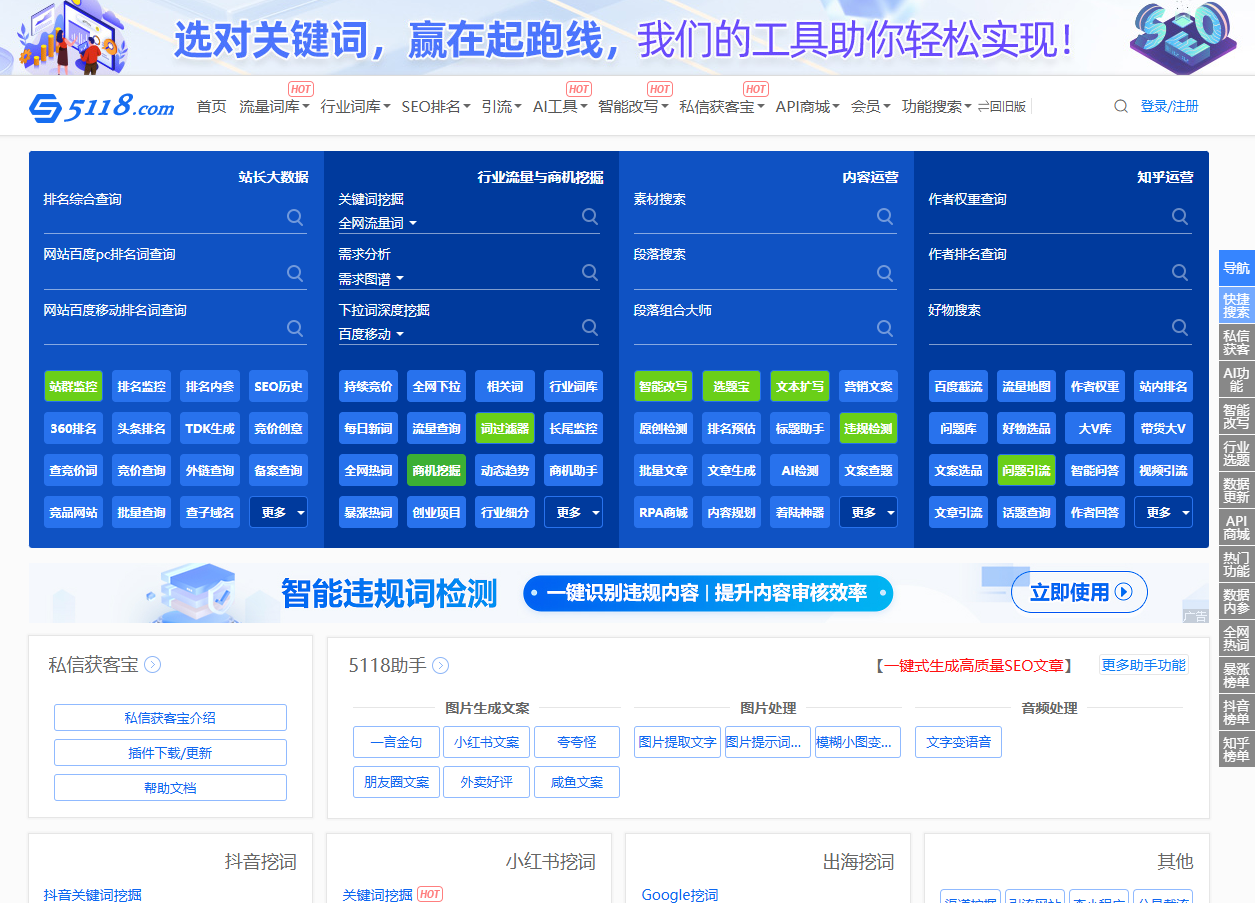
Task: Select 知乎榜单 tab in right sidebar
Action: (1237, 749)
